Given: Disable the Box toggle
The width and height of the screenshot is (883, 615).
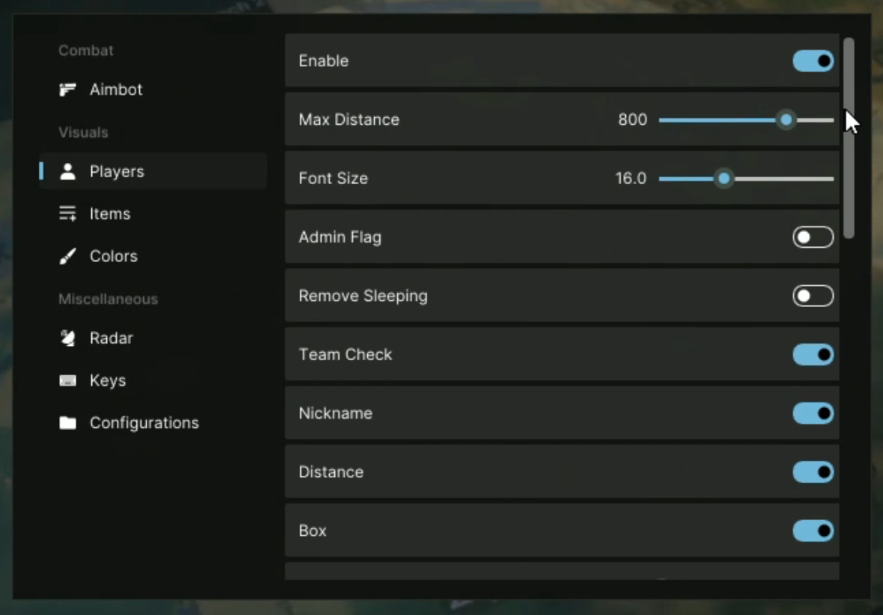Looking at the screenshot, I should (x=812, y=531).
